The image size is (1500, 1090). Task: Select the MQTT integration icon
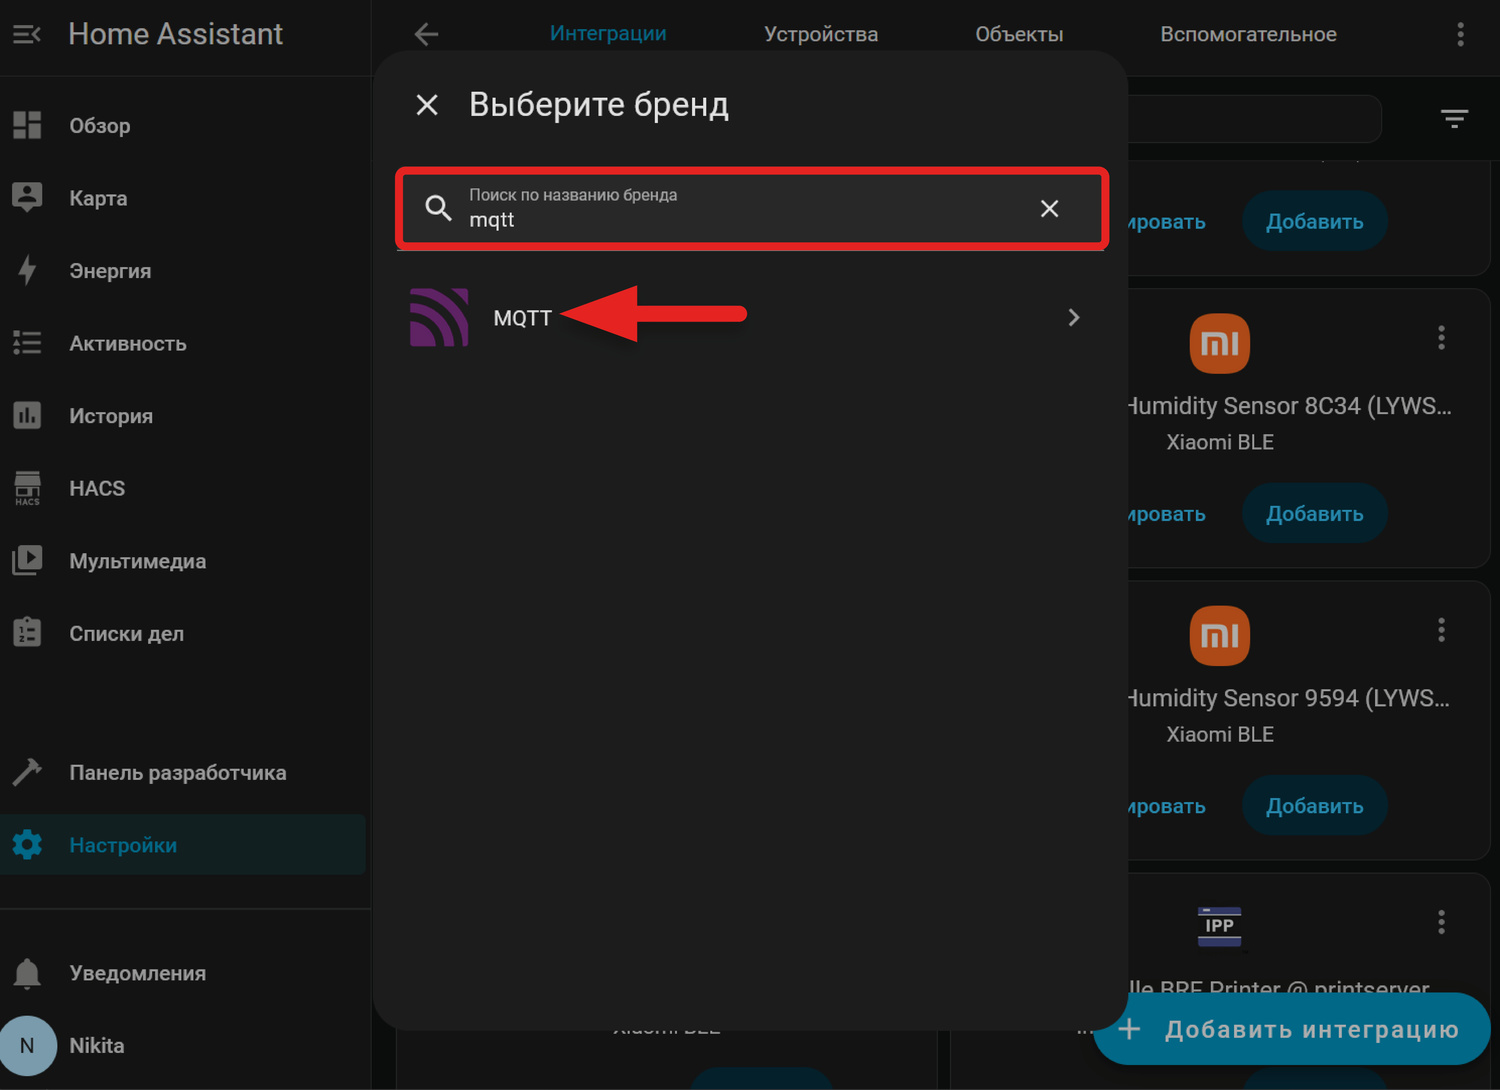438,317
